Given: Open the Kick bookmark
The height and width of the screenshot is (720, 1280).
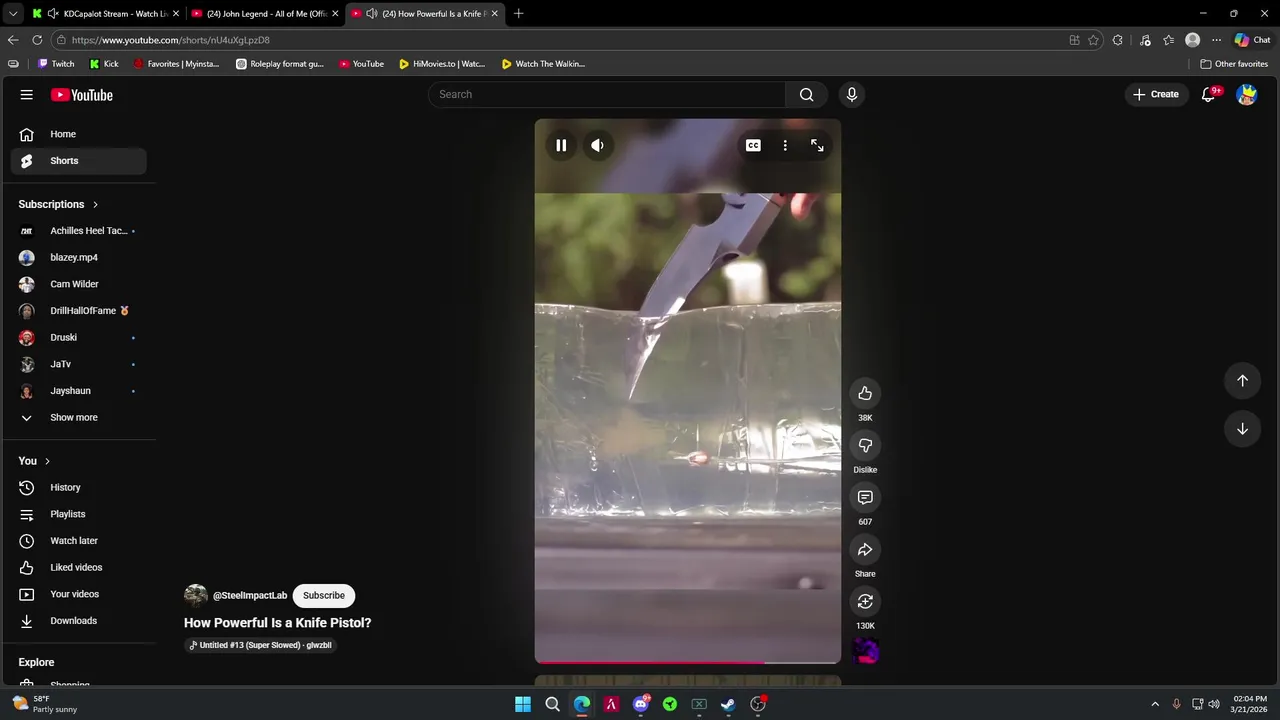Looking at the screenshot, I should coord(104,64).
